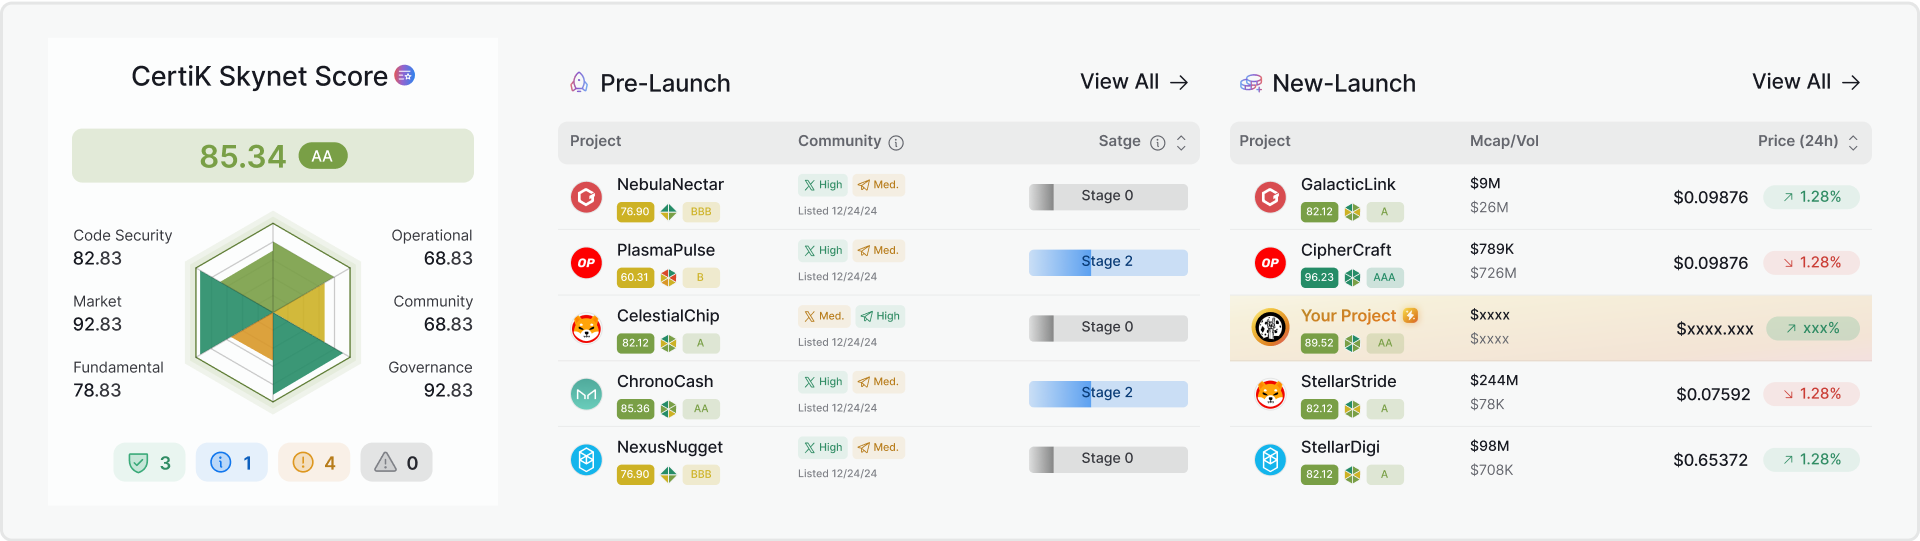Open Pre-Launch View All link
This screenshot has width=1920, height=541.
pos(1134,82)
